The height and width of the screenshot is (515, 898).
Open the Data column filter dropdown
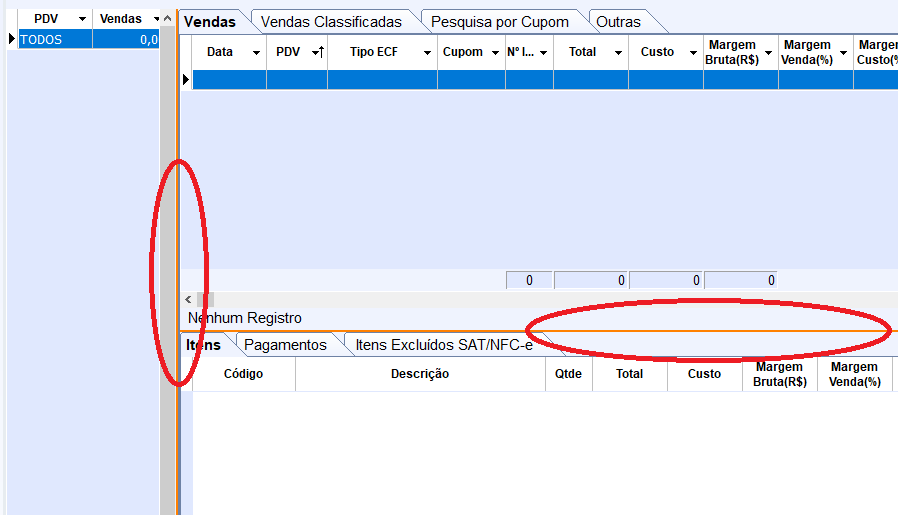[257, 53]
